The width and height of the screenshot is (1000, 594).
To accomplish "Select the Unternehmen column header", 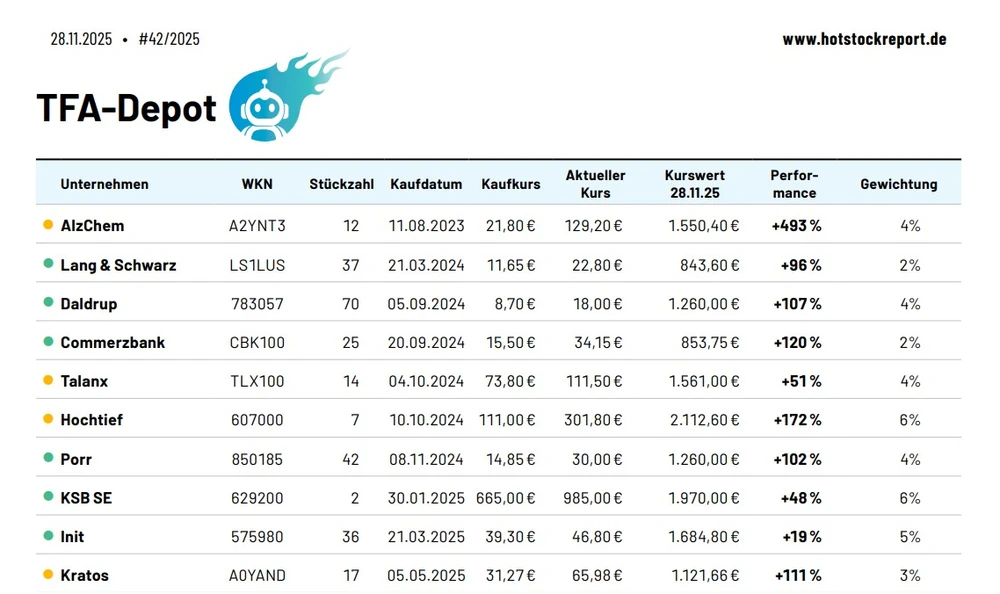I will tap(104, 184).
